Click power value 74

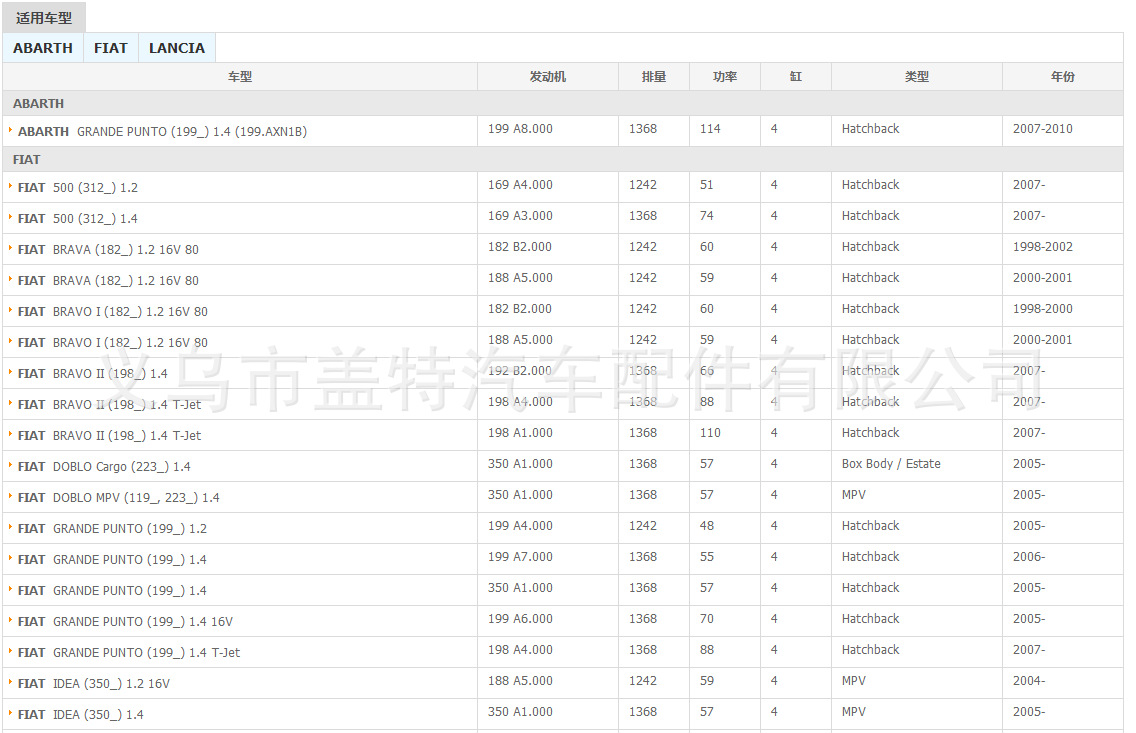(x=706, y=216)
